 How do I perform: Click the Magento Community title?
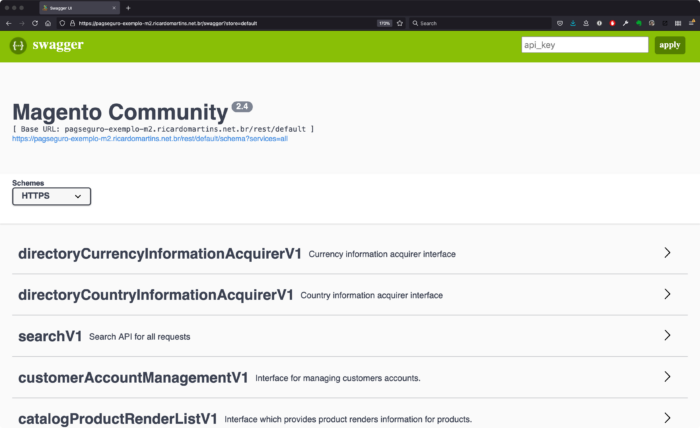click(120, 112)
